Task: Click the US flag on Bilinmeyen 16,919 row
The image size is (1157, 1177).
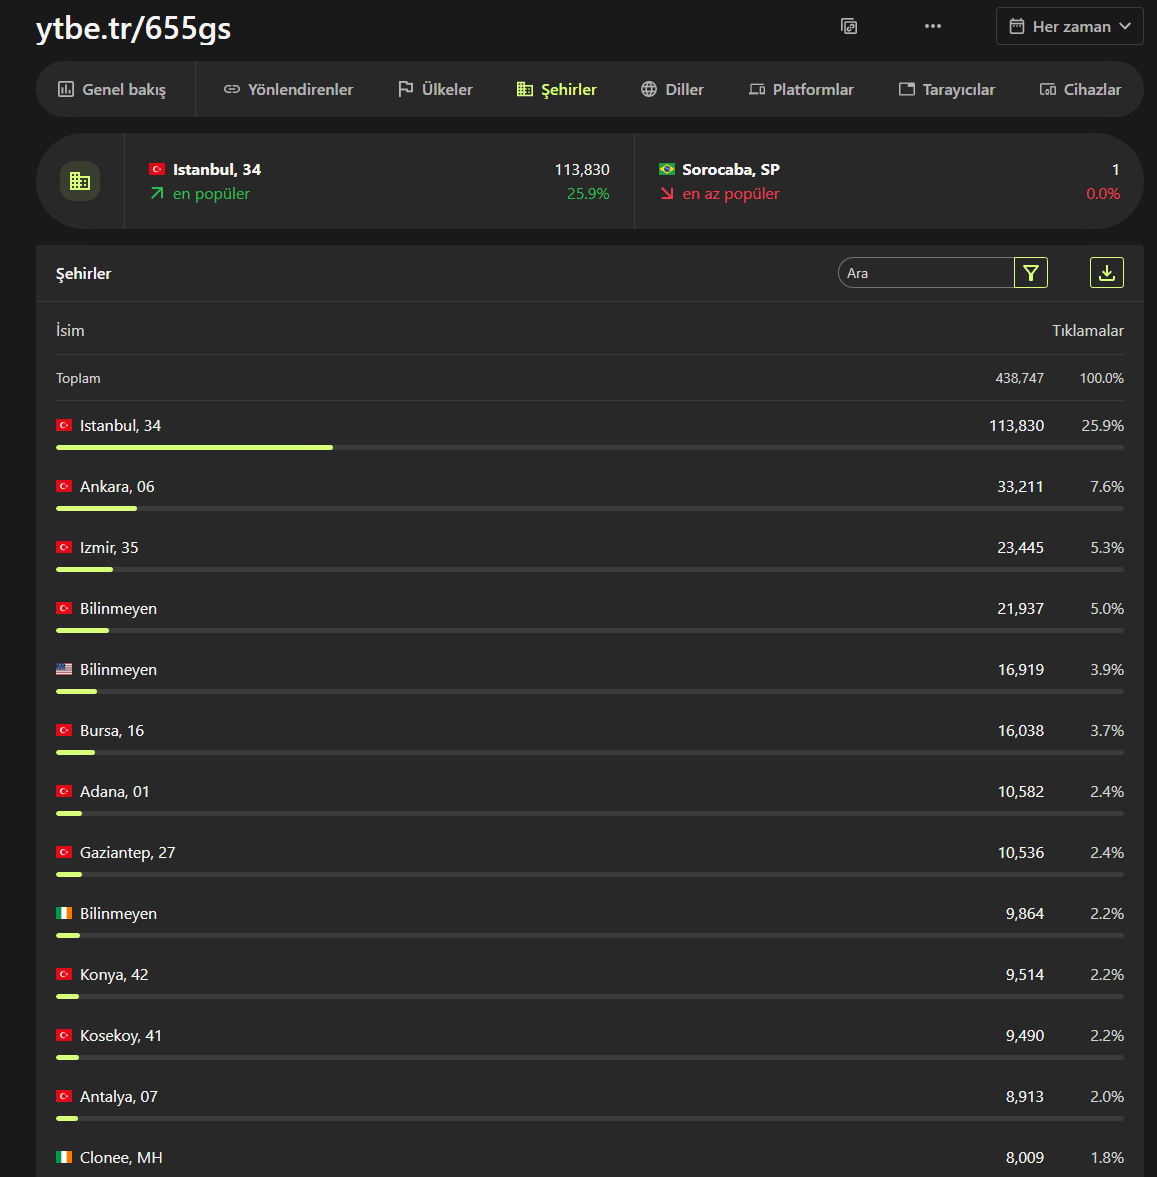Action: click(x=65, y=669)
